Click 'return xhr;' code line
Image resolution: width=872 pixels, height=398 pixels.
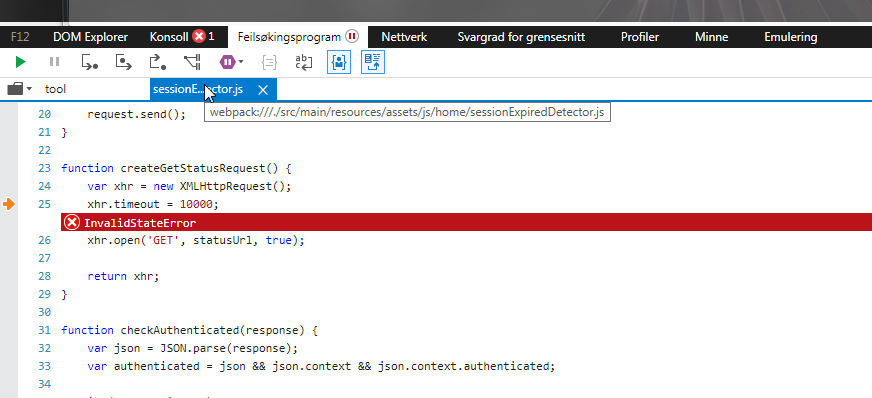[123, 276]
